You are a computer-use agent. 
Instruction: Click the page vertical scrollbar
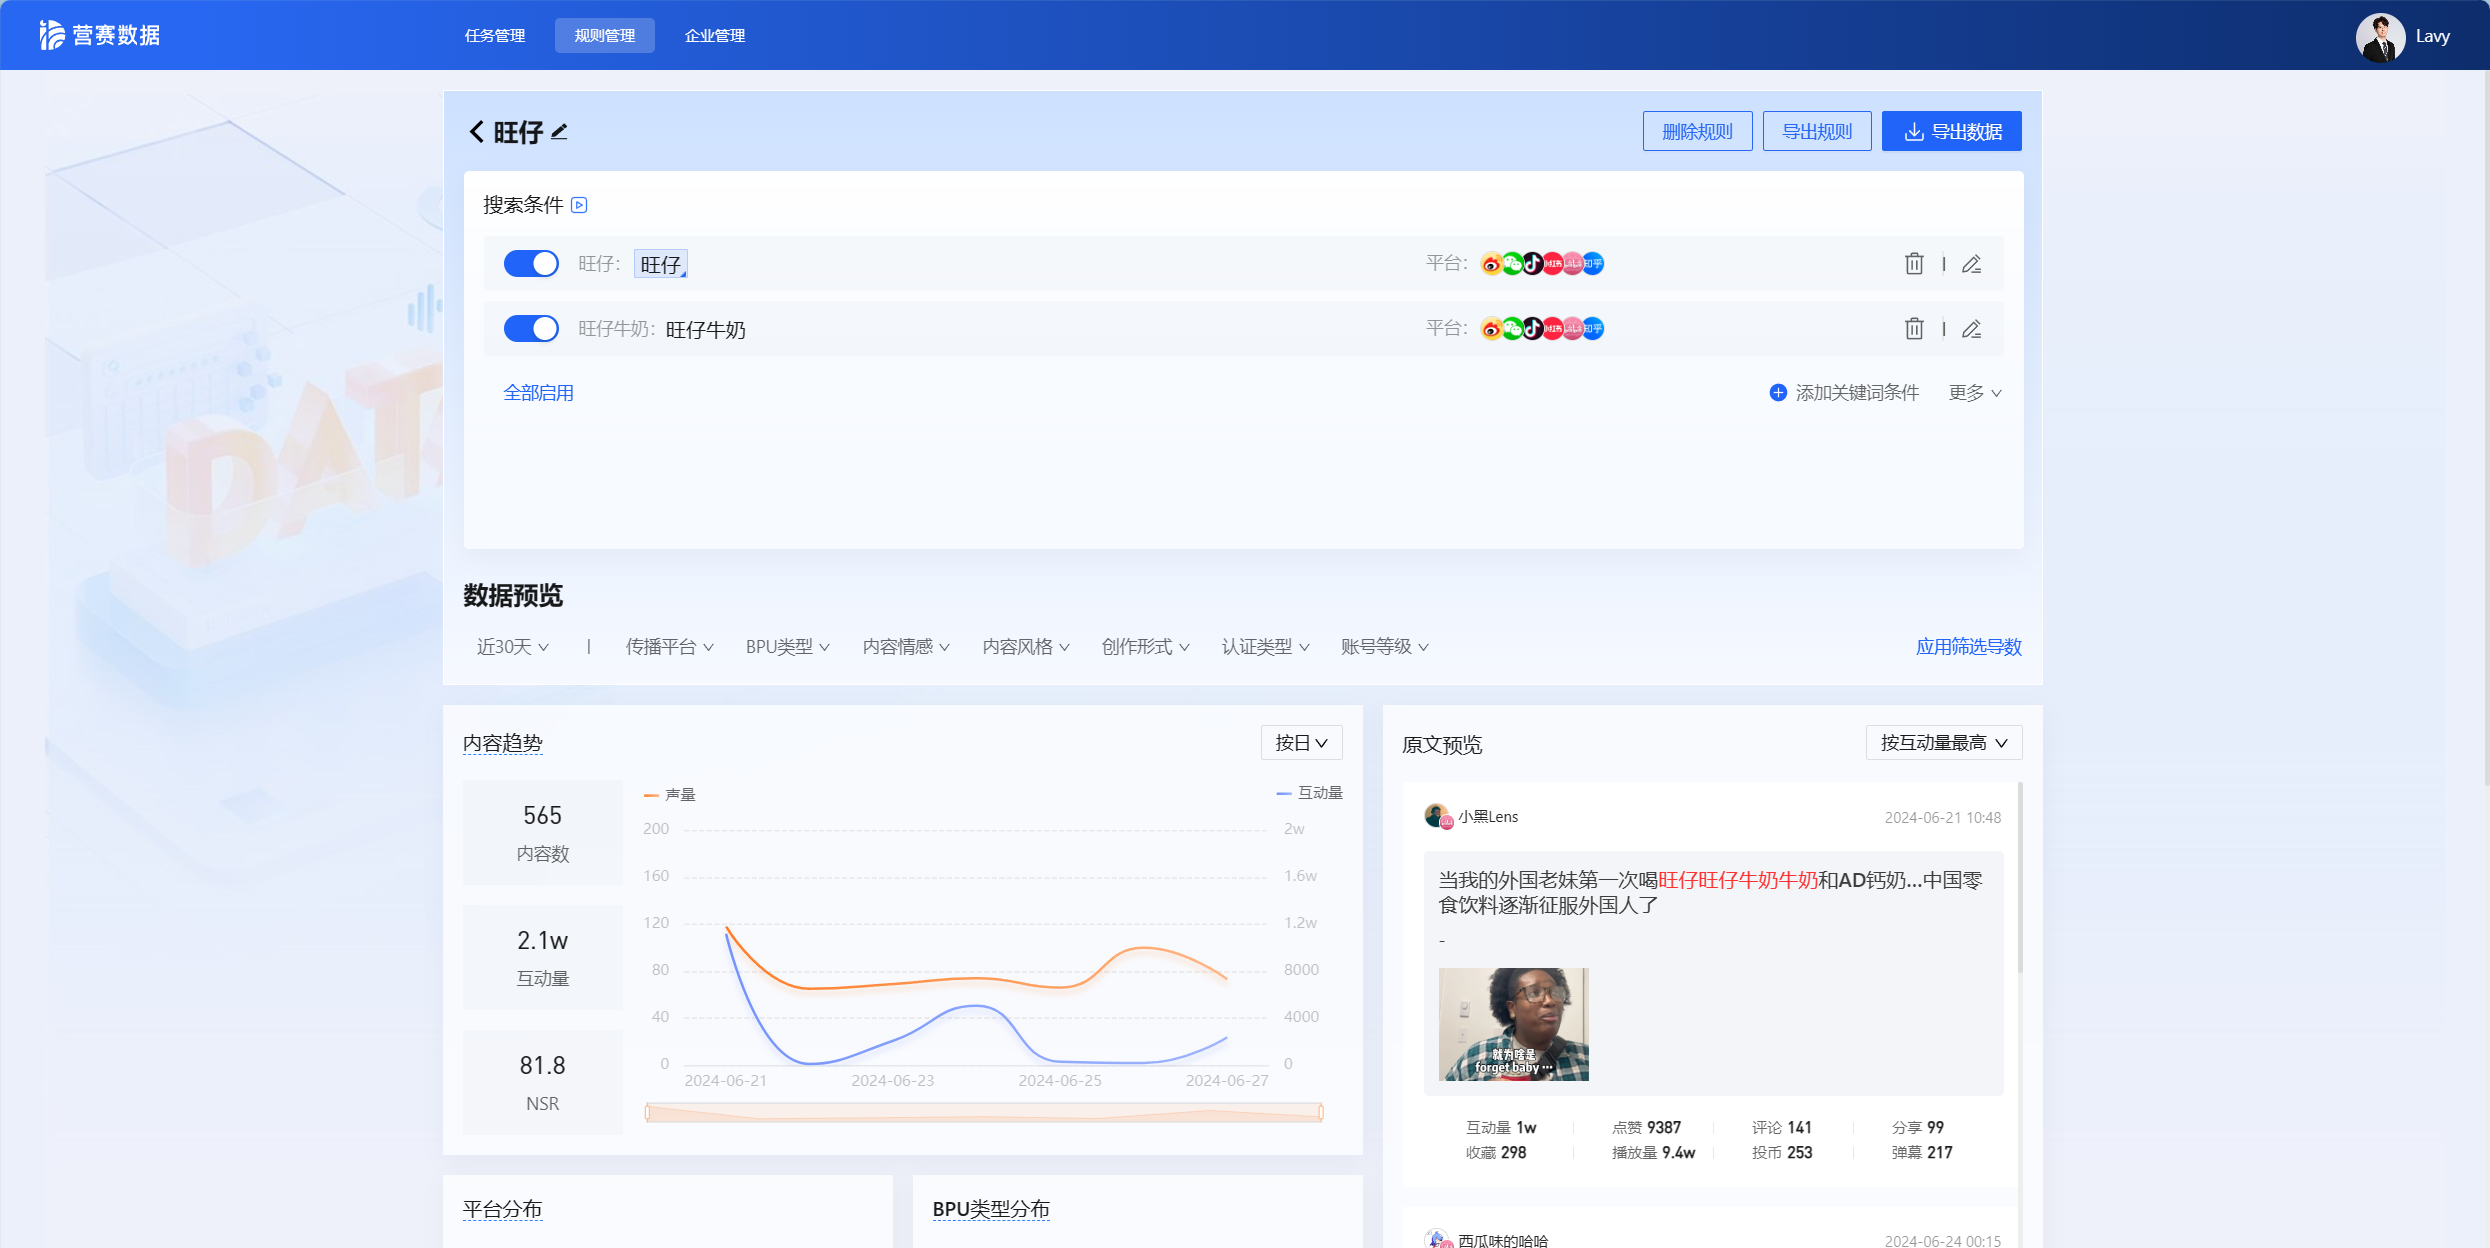(x=2486, y=430)
